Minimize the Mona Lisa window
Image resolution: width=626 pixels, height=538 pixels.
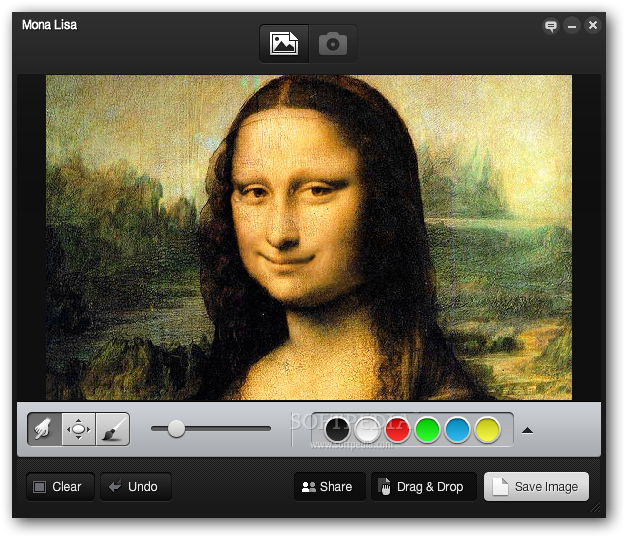tap(572, 26)
